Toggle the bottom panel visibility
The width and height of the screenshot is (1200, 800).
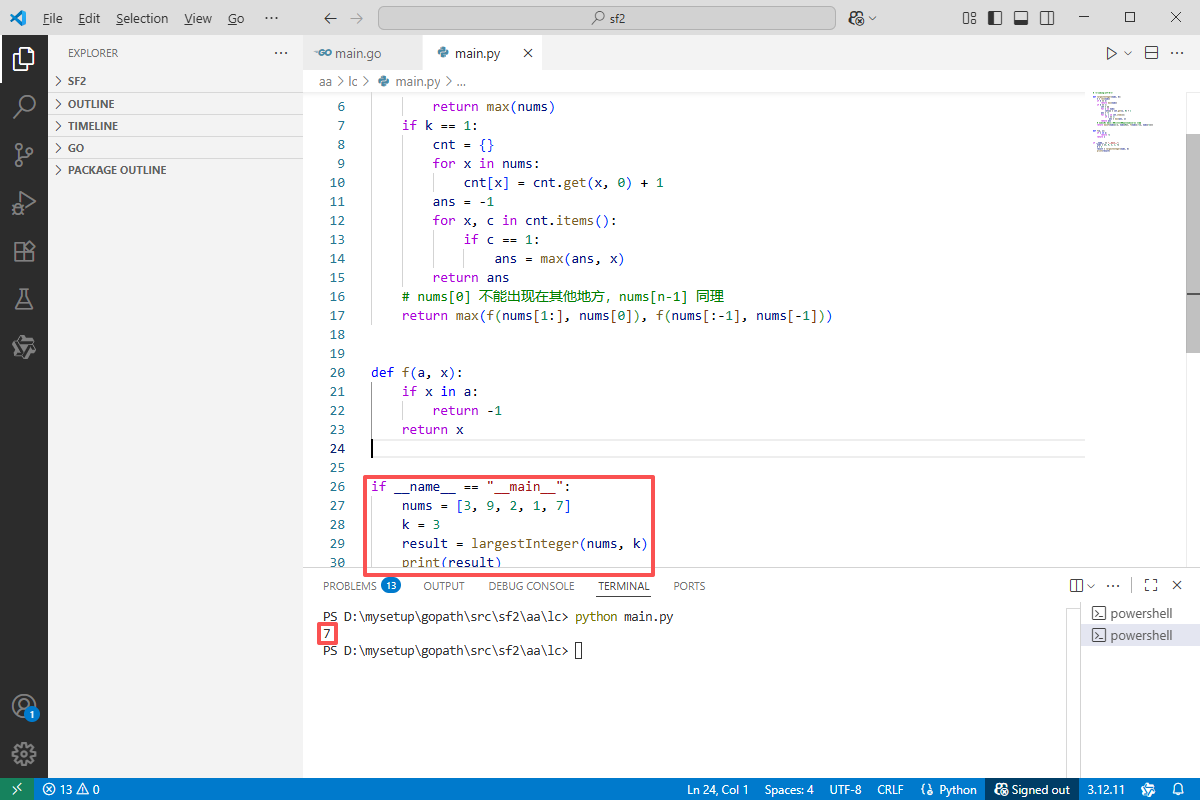[1021, 18]
